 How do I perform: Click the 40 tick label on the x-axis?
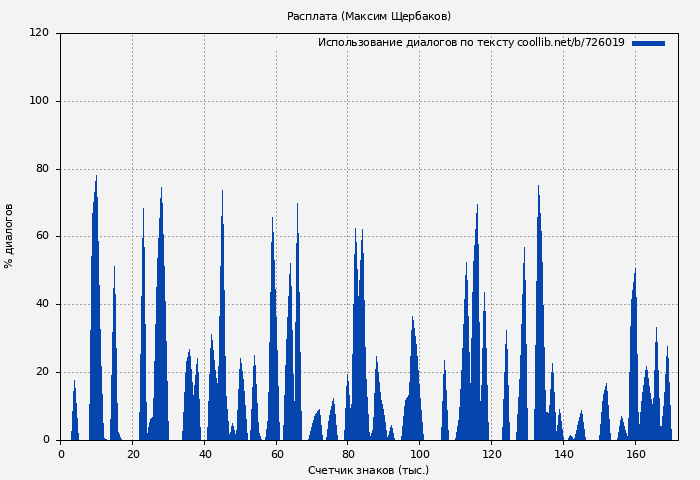click(204, 454)
